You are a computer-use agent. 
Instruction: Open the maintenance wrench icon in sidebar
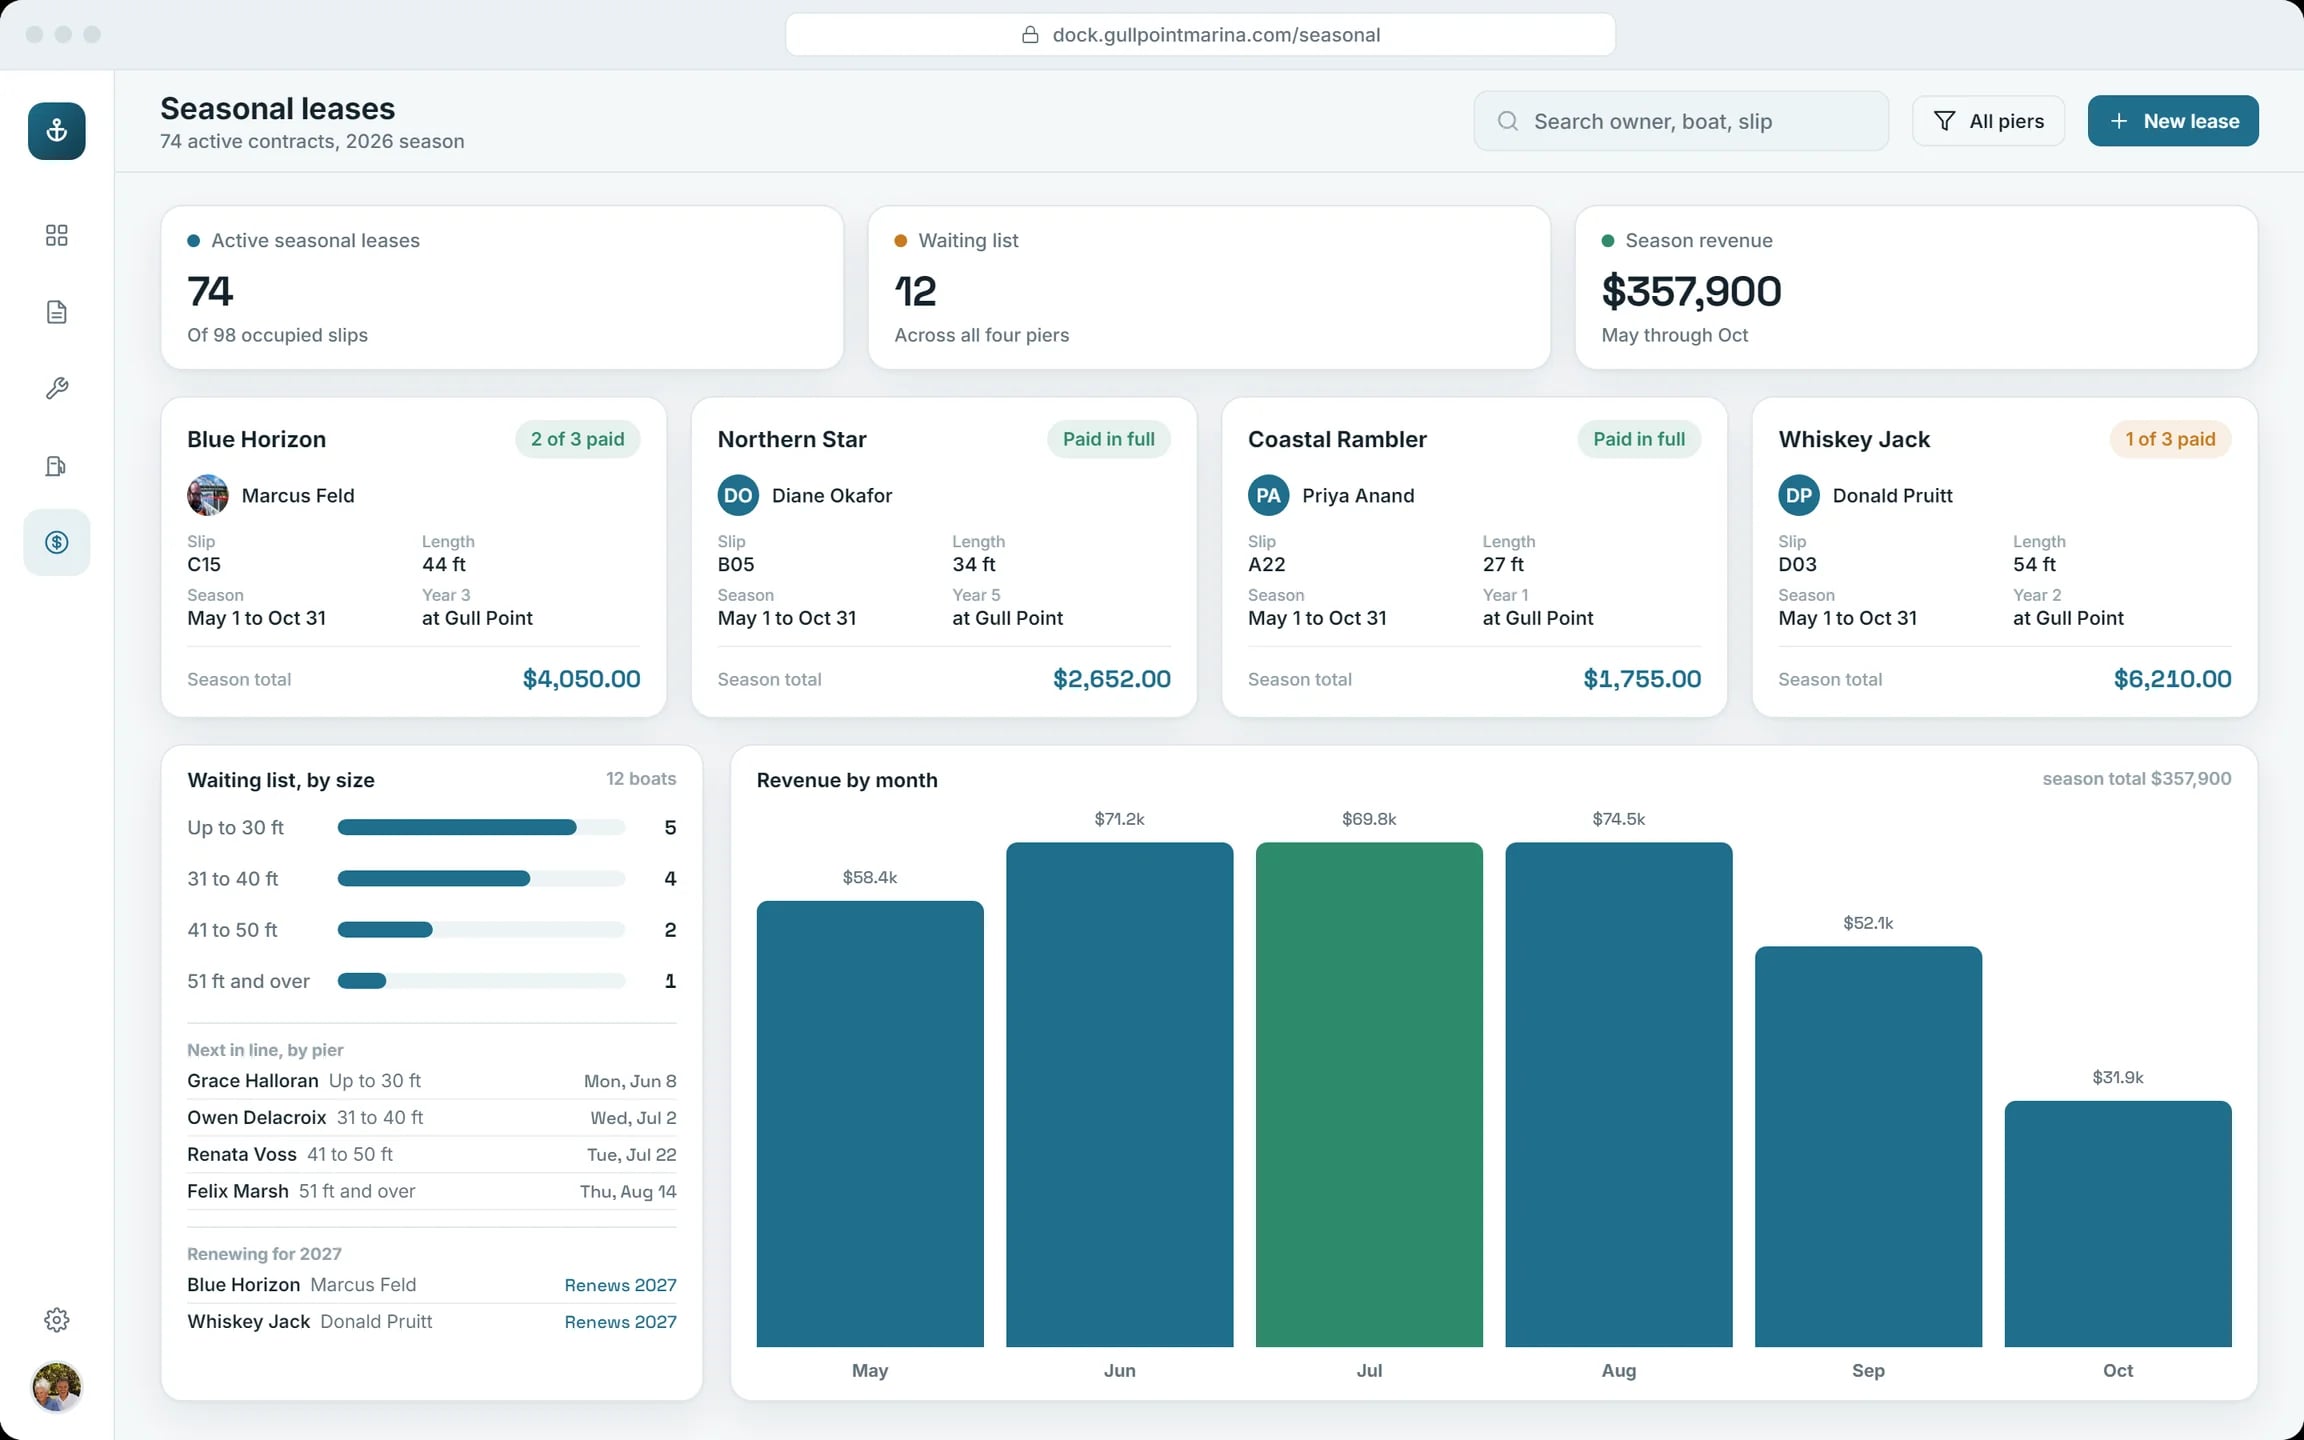tap(57, 388)
